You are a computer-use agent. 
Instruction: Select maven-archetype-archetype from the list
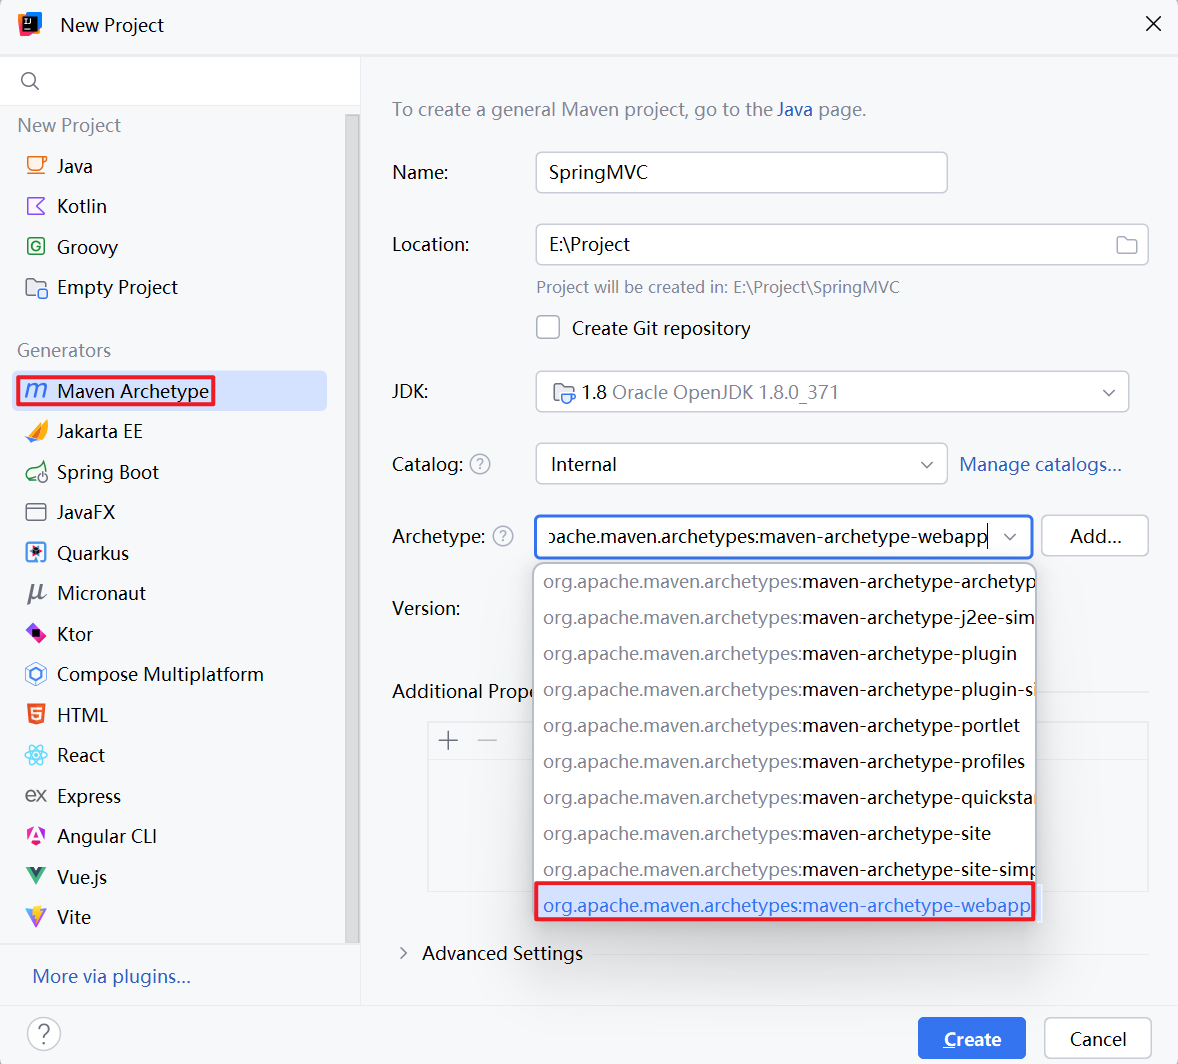pyautogui.click(x=785, y=582)
